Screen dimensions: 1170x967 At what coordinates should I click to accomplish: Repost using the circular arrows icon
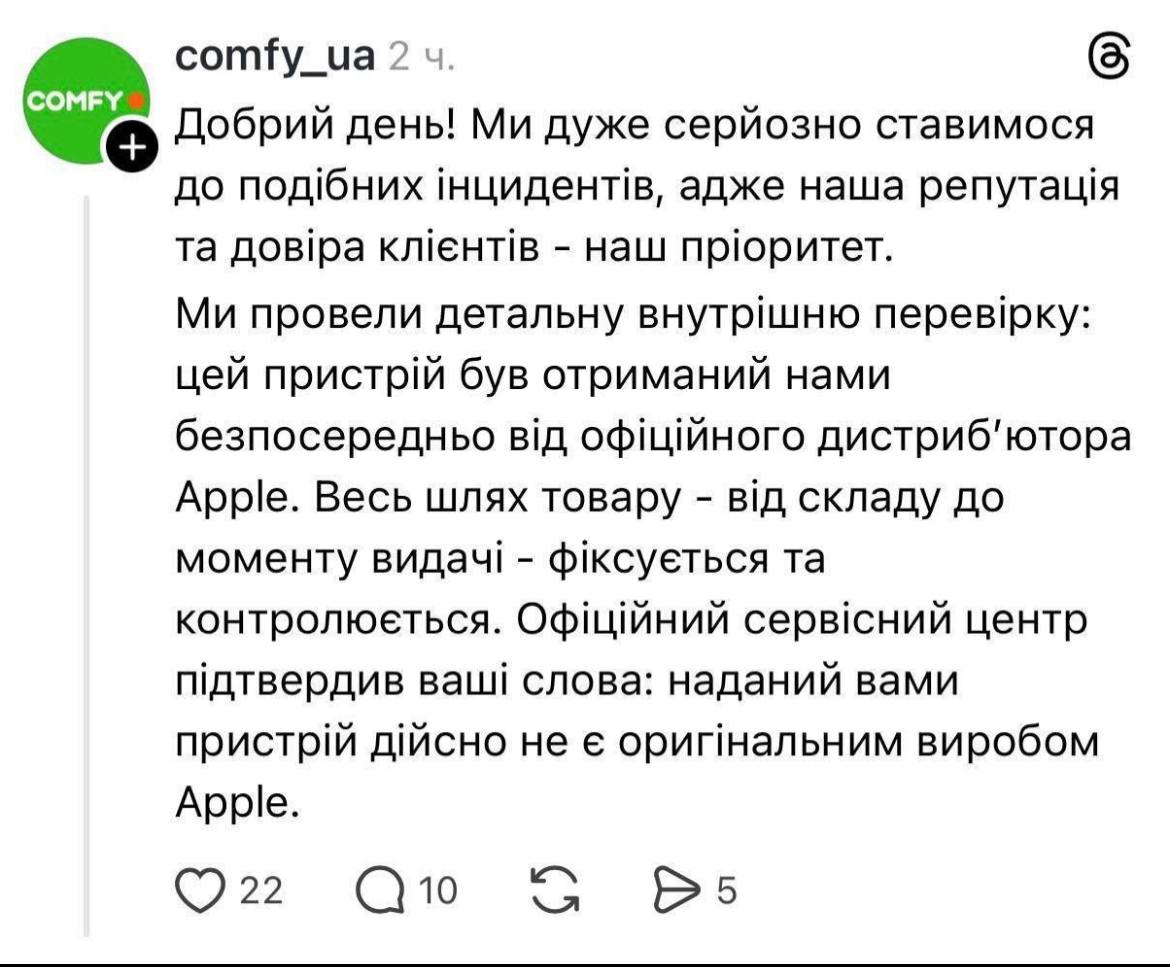(x=558, y=888)
